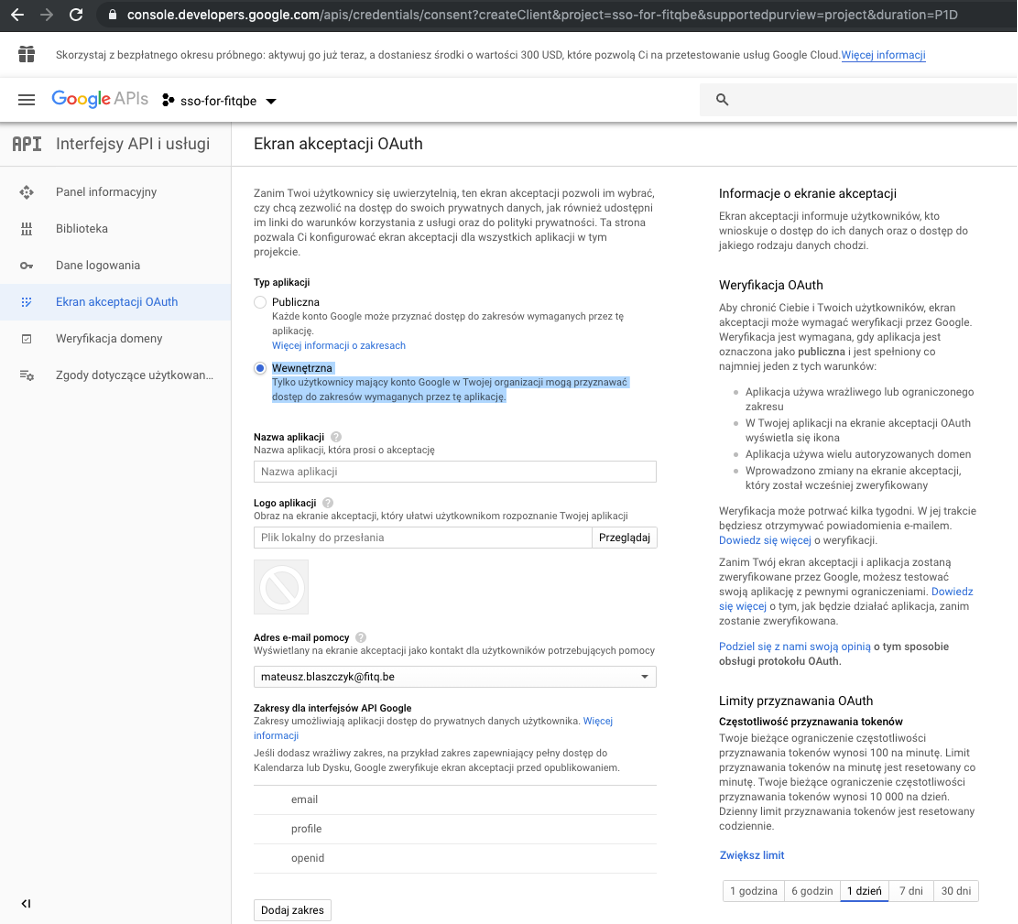
Task: Select Ekran akceptacji OAuth in the sidebar
Action: pyautogui.click(x=116, y=302)
